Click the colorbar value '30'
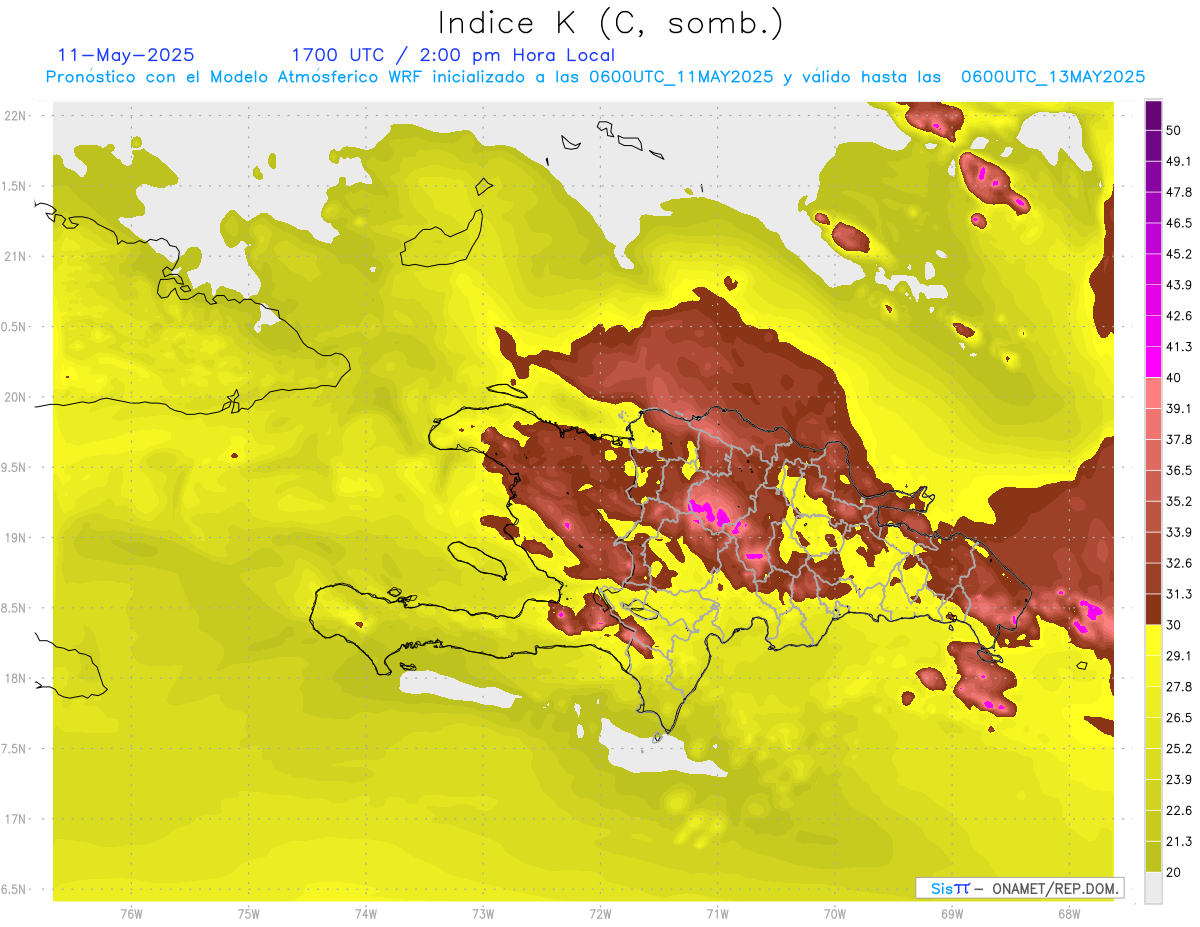Screen dimensions: 1200x927 [x=1174, y=625]
